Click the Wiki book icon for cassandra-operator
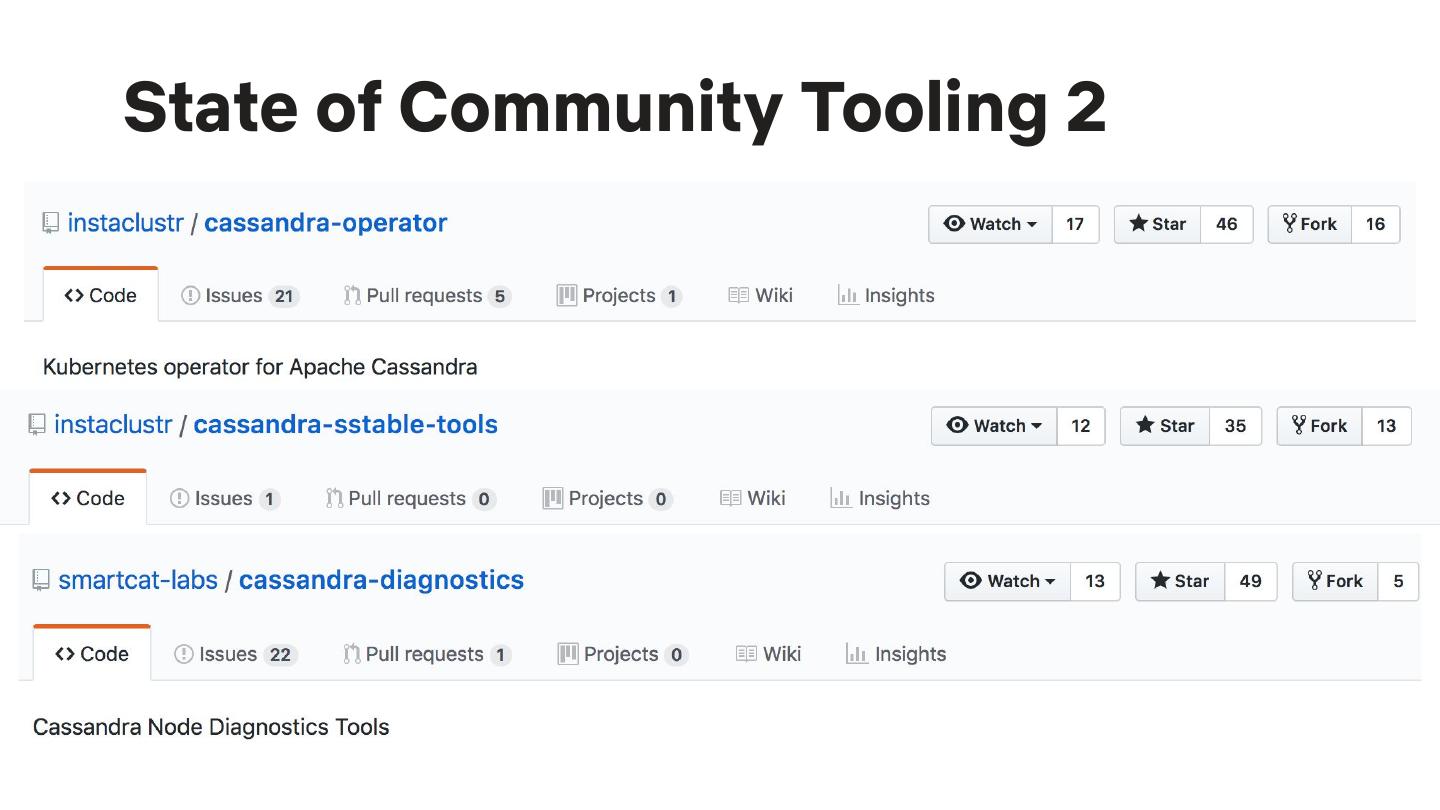Image resolution: width=1440 pixels, height=810 pixels. 739,296
